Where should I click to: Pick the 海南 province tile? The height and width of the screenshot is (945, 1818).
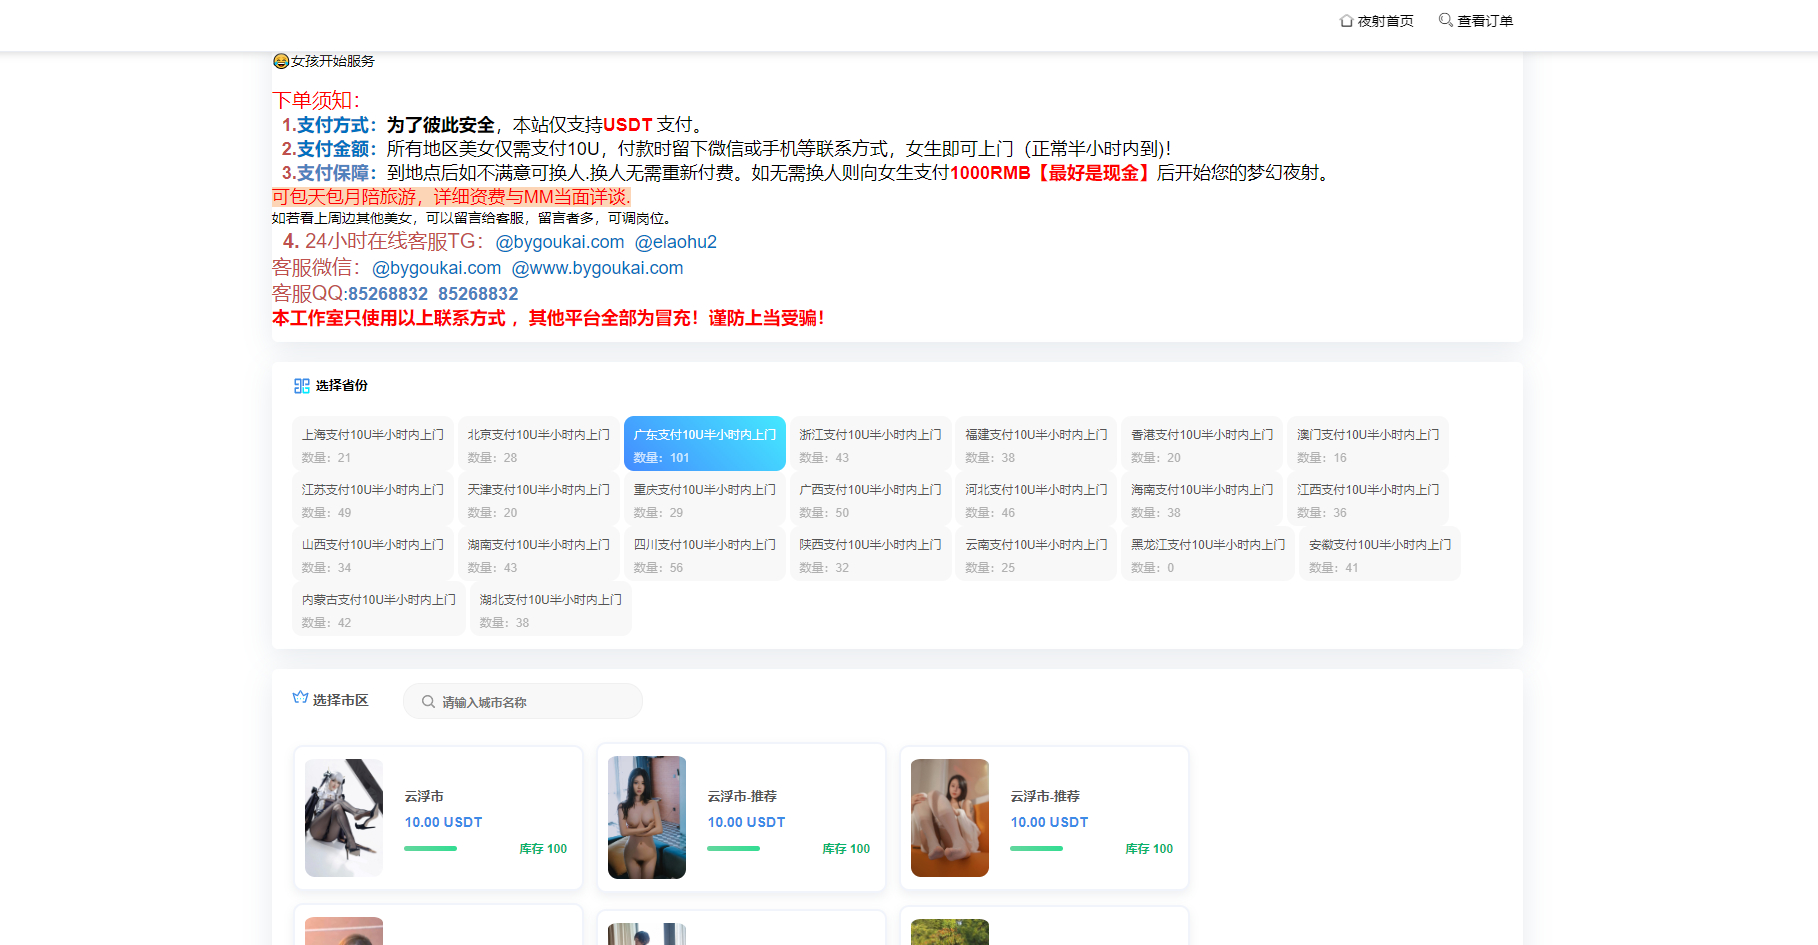(1203, 499)
